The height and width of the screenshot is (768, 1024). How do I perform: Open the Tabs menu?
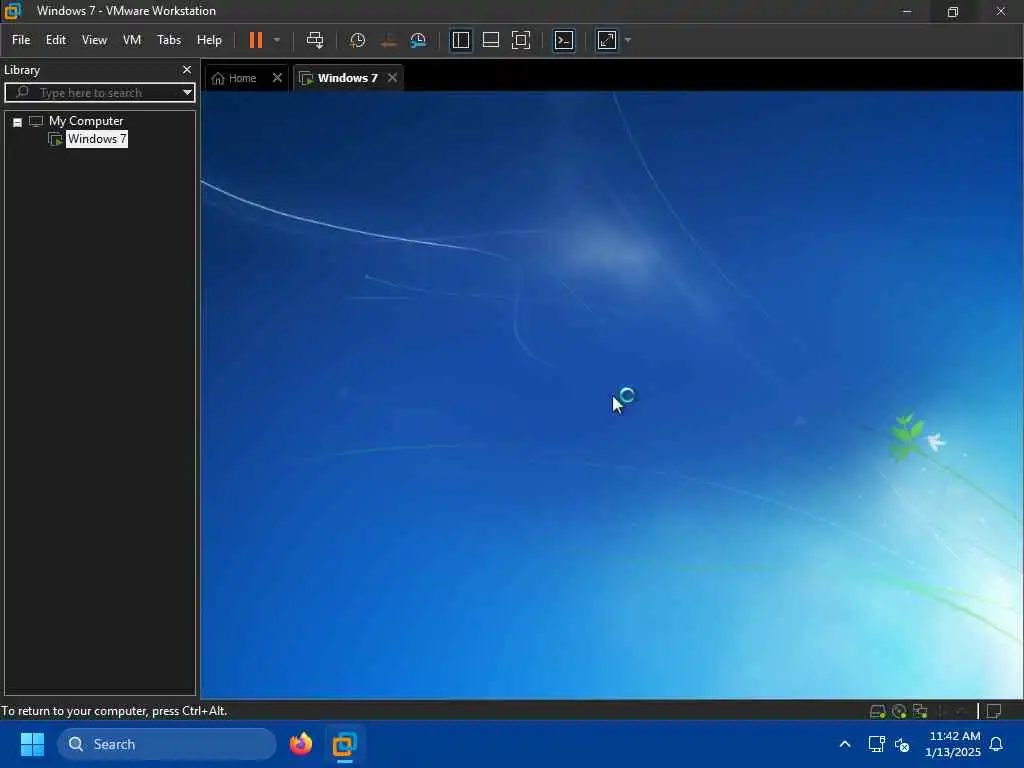click(x=168, y=40)
